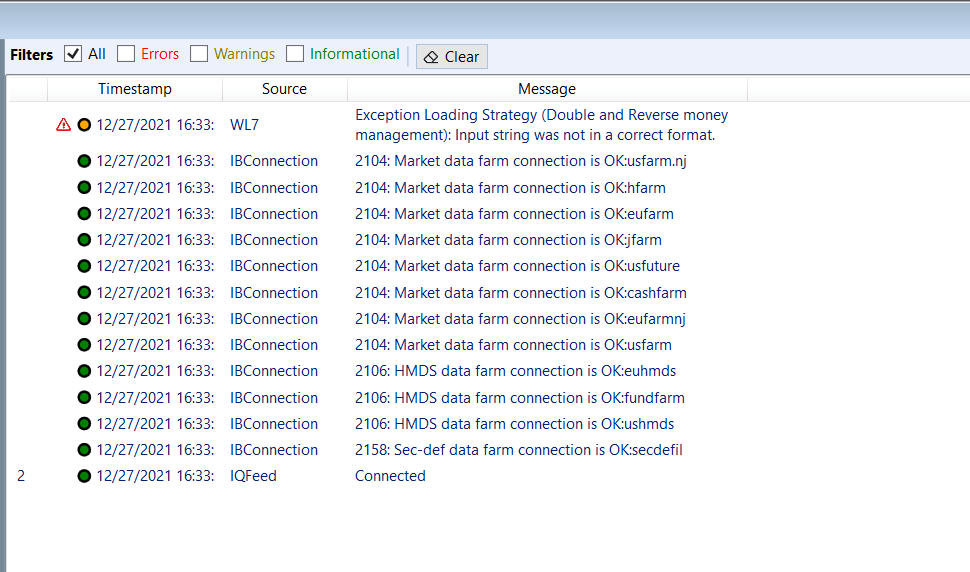Click the Source column header
This screenshot has height=572, width=970.
[284, 89]
